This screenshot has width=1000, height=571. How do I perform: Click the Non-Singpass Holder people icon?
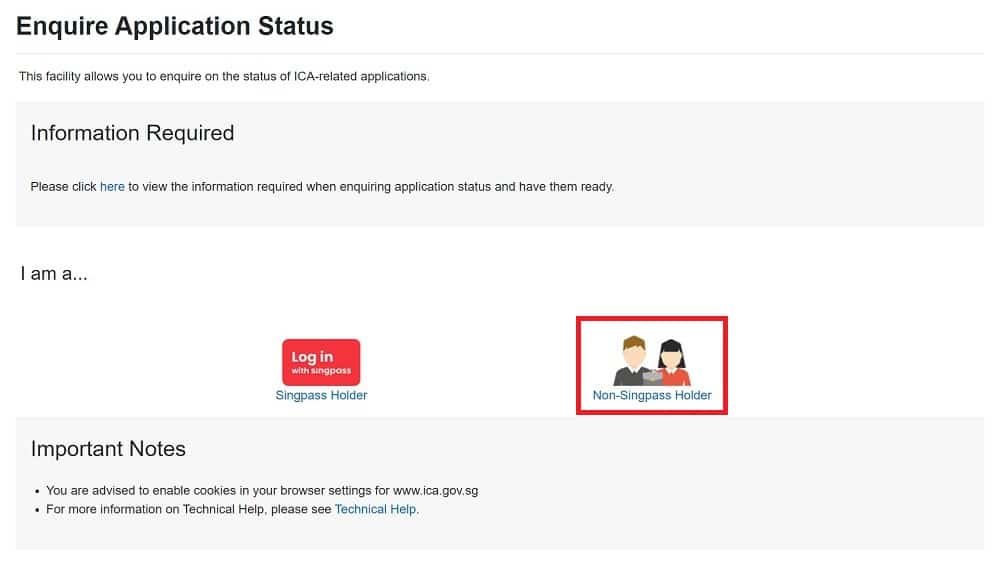pos(652,360)
